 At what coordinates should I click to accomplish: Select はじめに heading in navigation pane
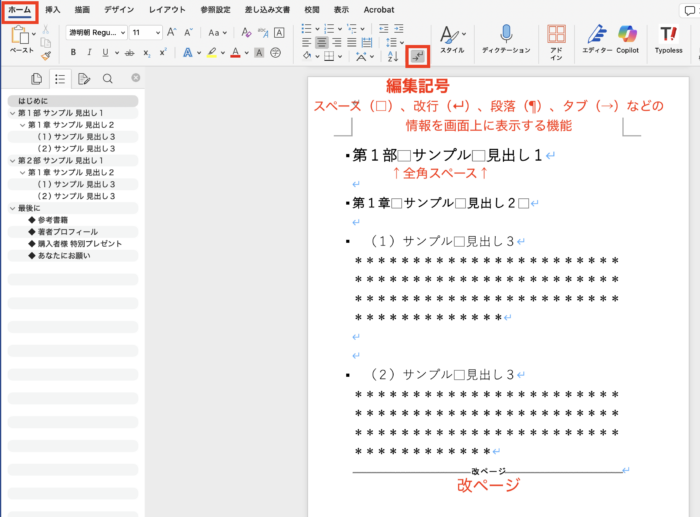(73, 101)
